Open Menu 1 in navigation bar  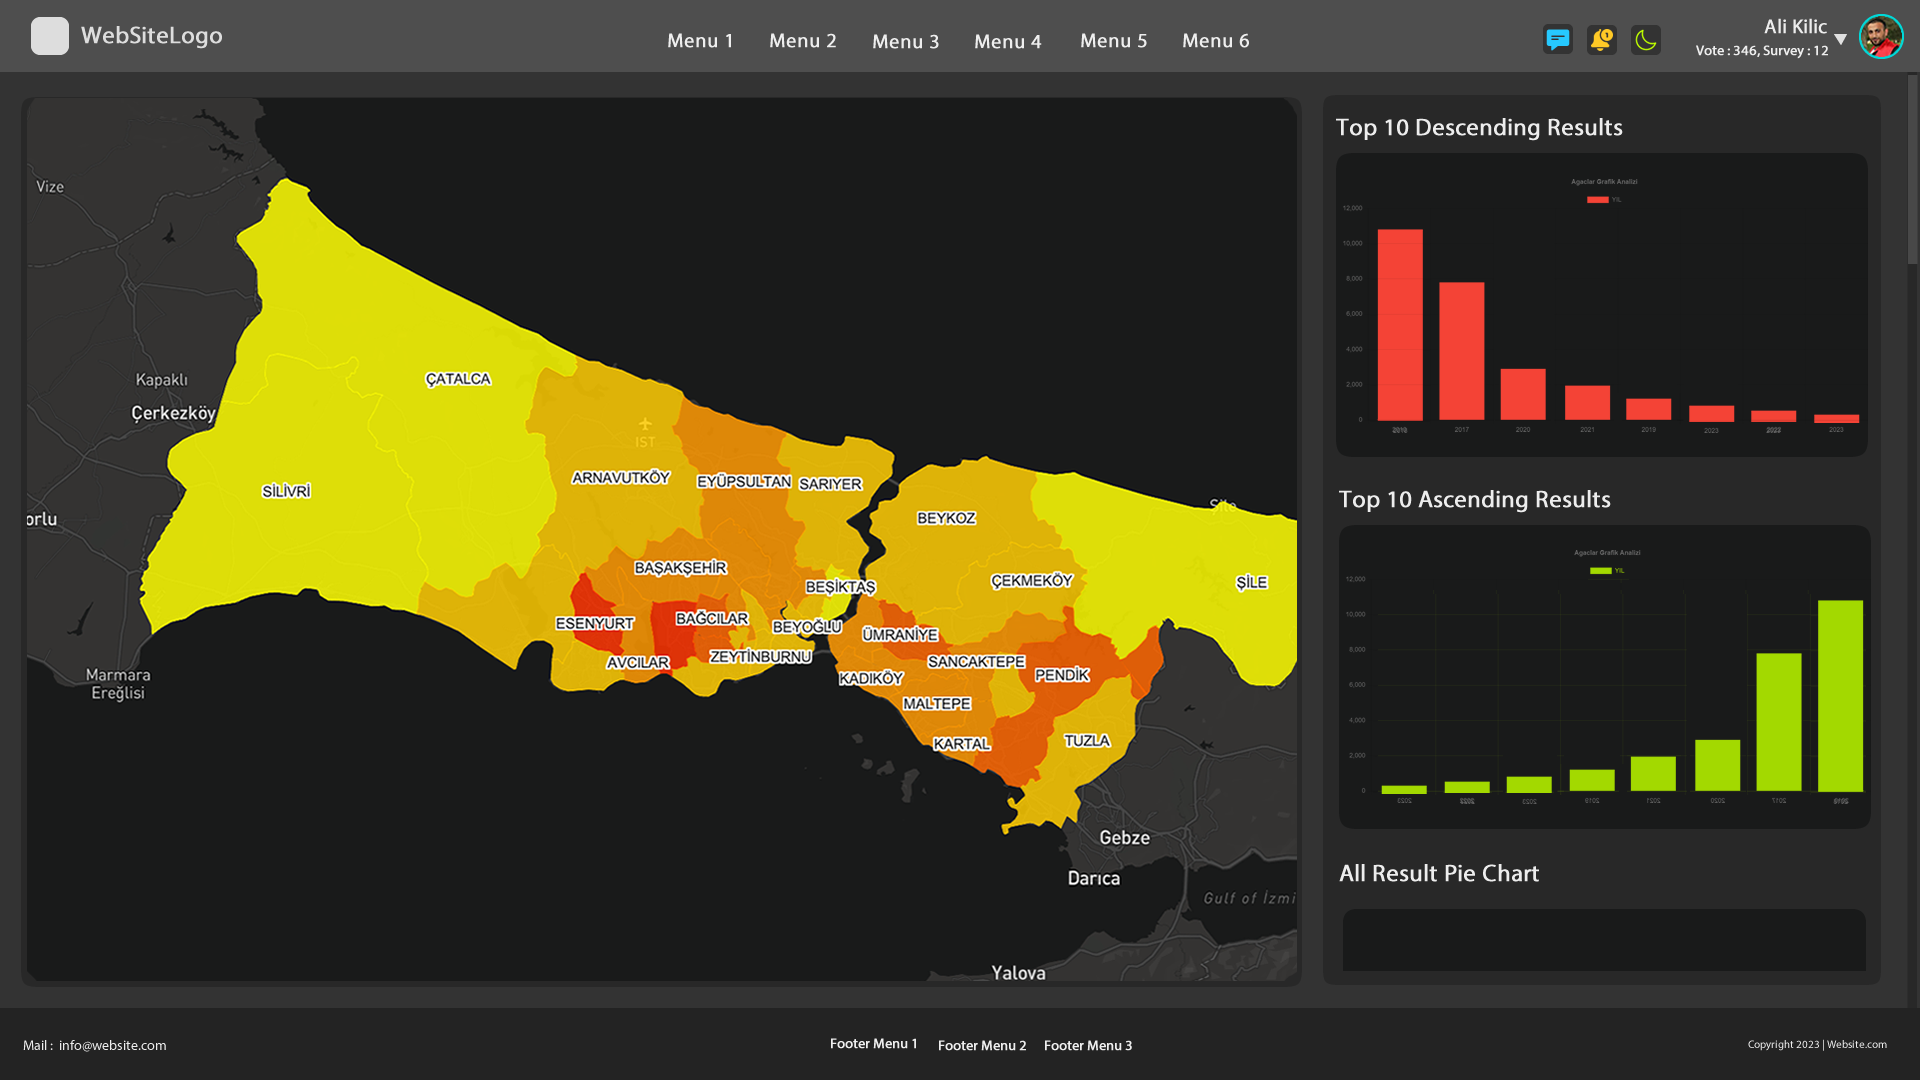pos(701,41)
